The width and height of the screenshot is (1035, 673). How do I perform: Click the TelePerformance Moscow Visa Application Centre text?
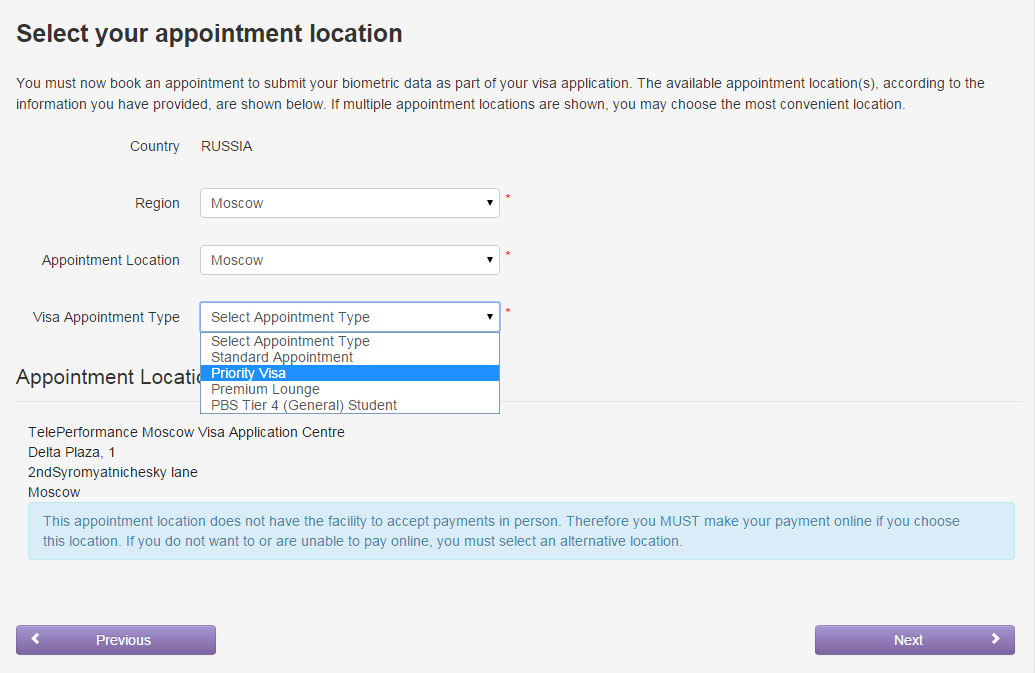[x=186, y=432]
